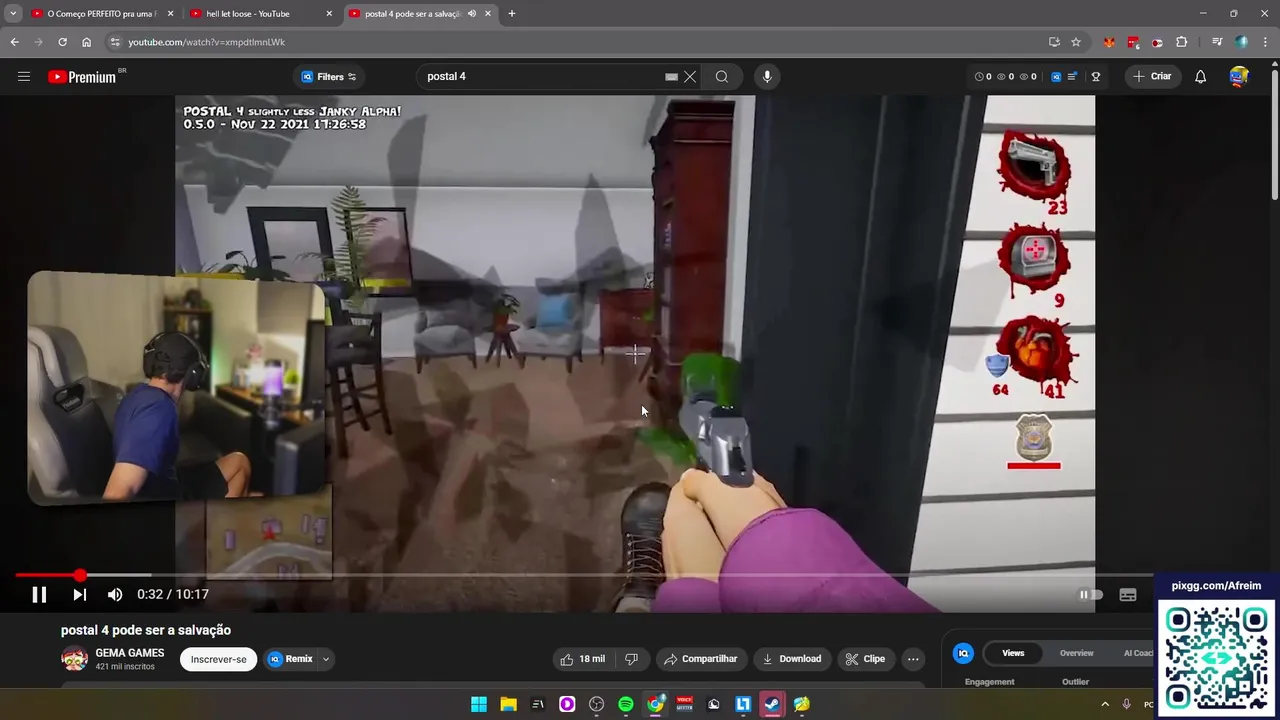Show hidden system tray icons chevron

pos(1105,704)
